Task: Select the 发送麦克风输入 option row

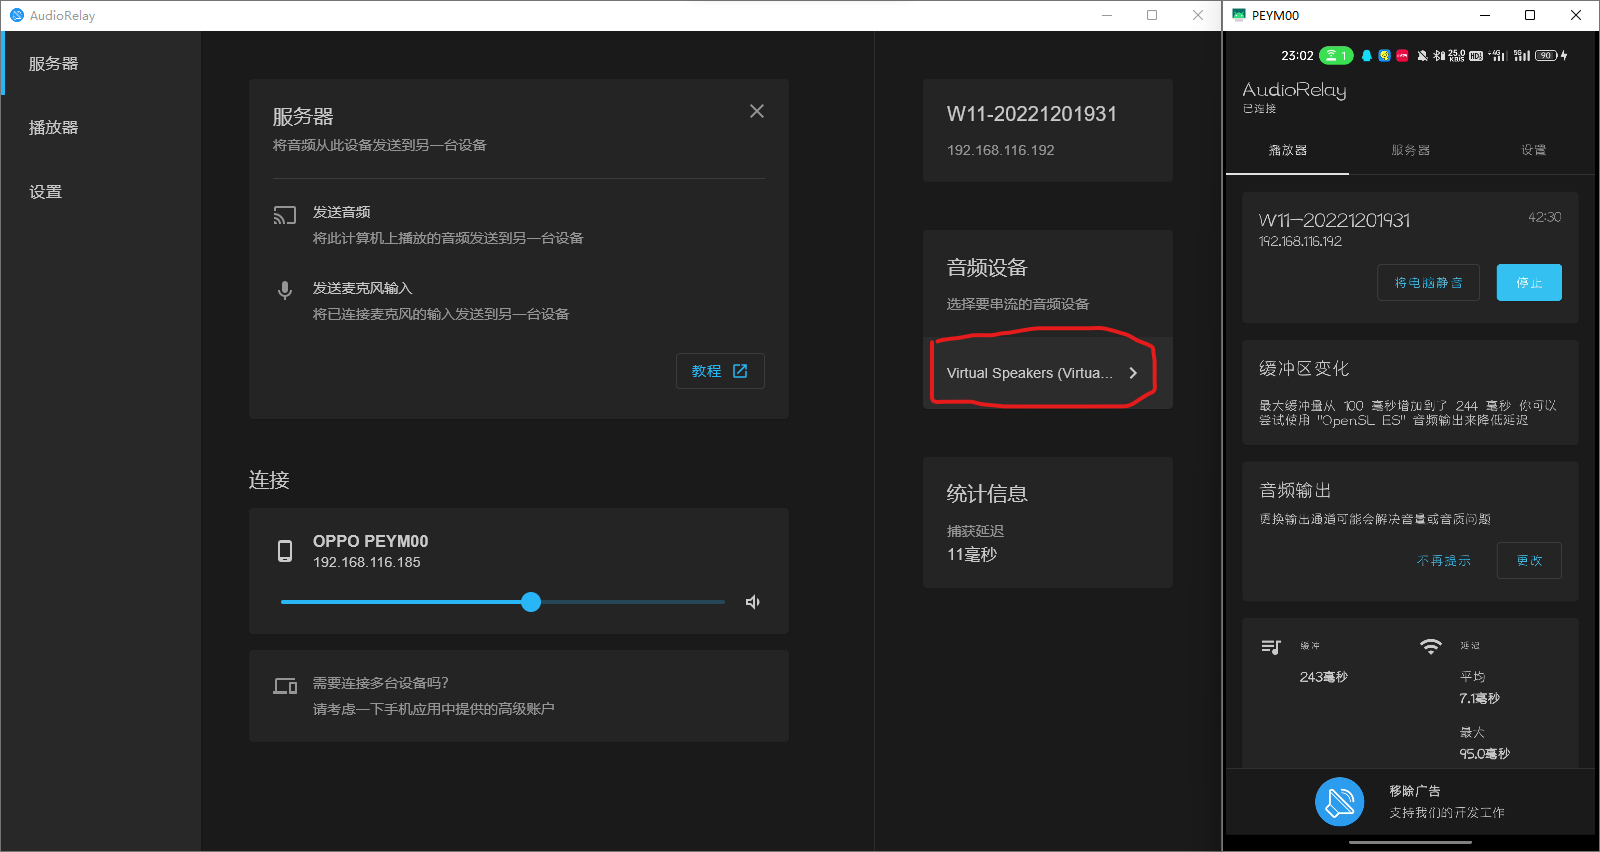Action: pos(518,301)
